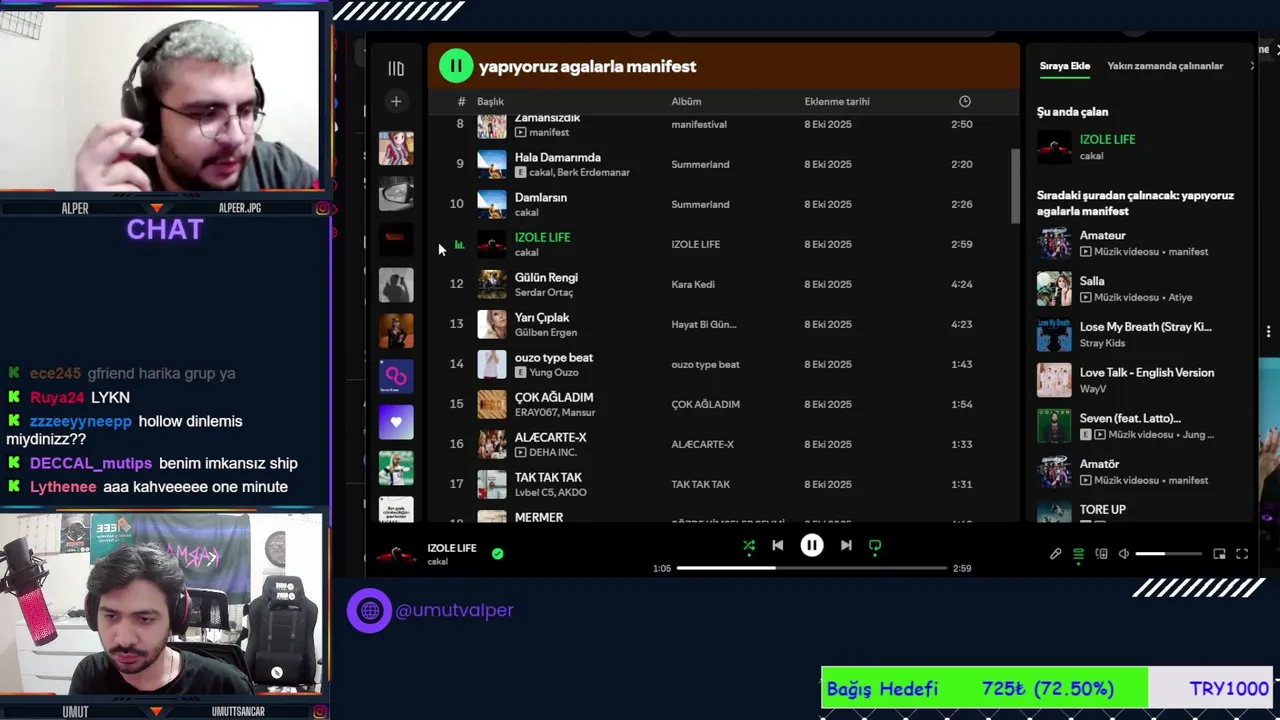Open the three-dot menu at queue panel edge
Image resolution: width=1280 pixels, height=720 pixels.
pos(1268,331)
